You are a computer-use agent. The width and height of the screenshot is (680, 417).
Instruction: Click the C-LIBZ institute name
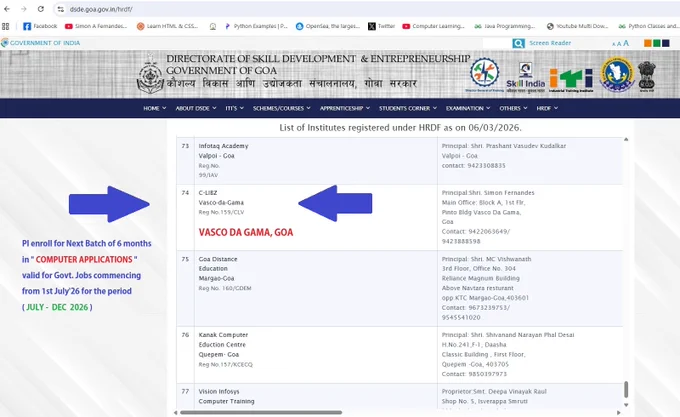[208, 193]
